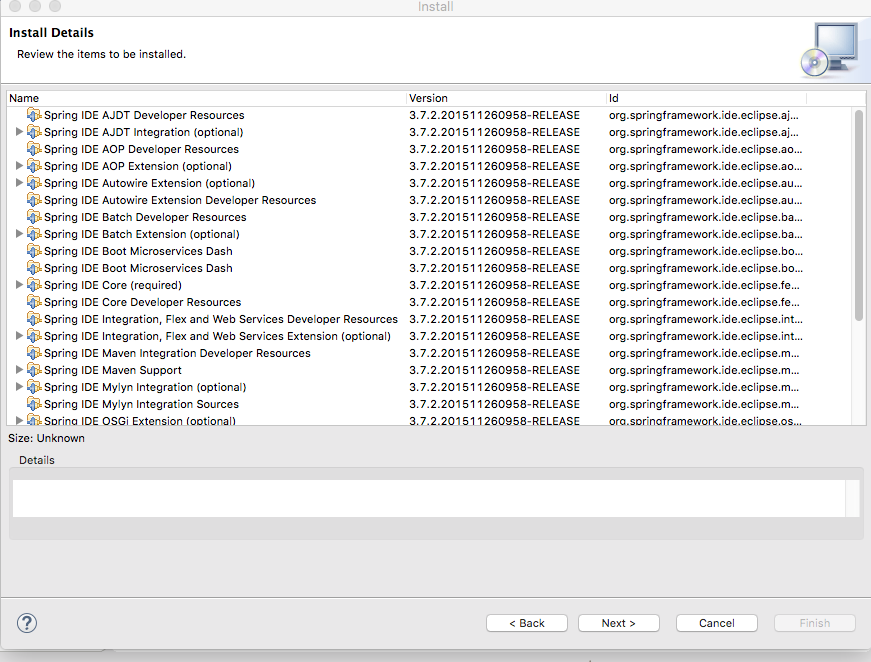
Task: Expand Spring IDE Core (required)
Action: (19, 284)
